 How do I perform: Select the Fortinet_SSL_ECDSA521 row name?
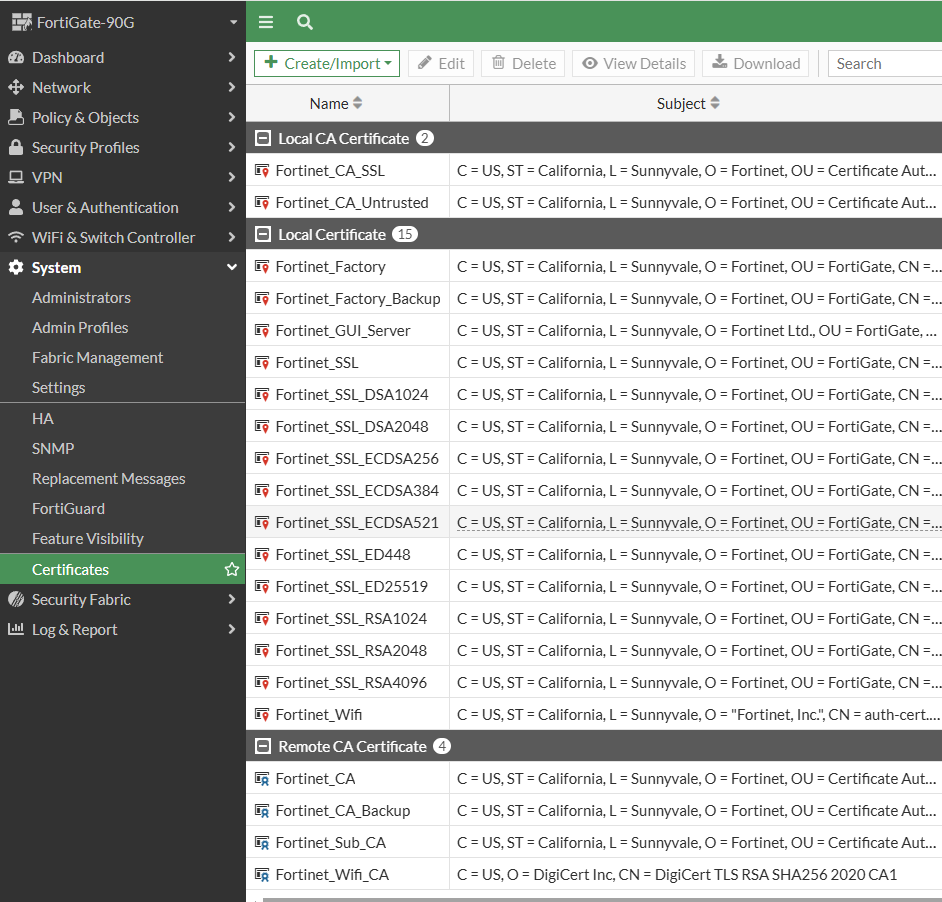point(357,522)
